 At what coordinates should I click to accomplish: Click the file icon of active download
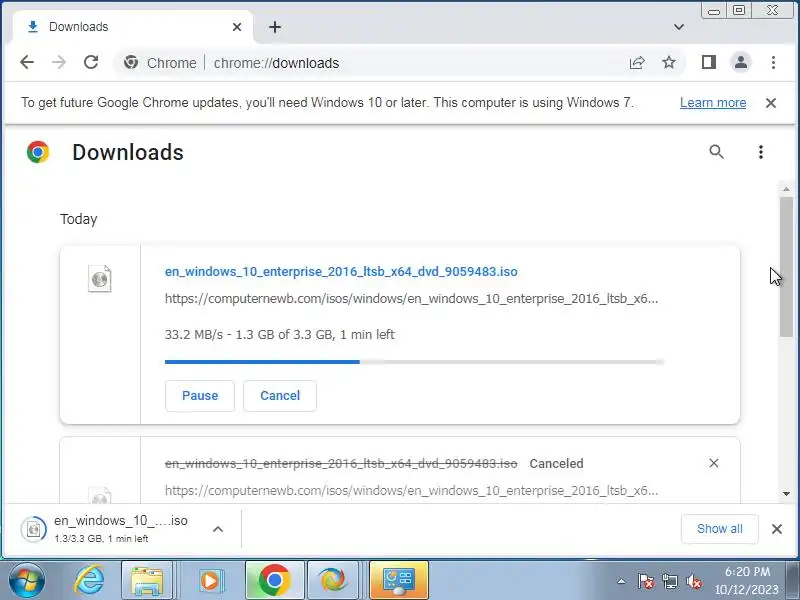[x=99, y=279]
